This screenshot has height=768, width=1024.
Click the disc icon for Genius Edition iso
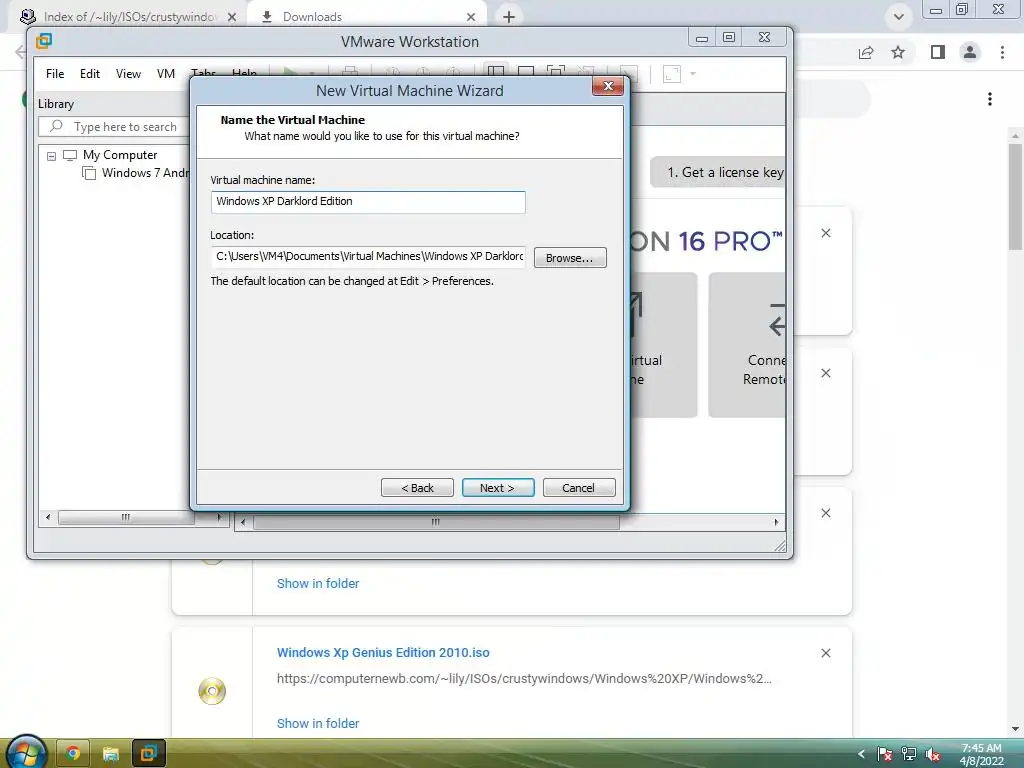pyautogui.click(x=212, y=691)
